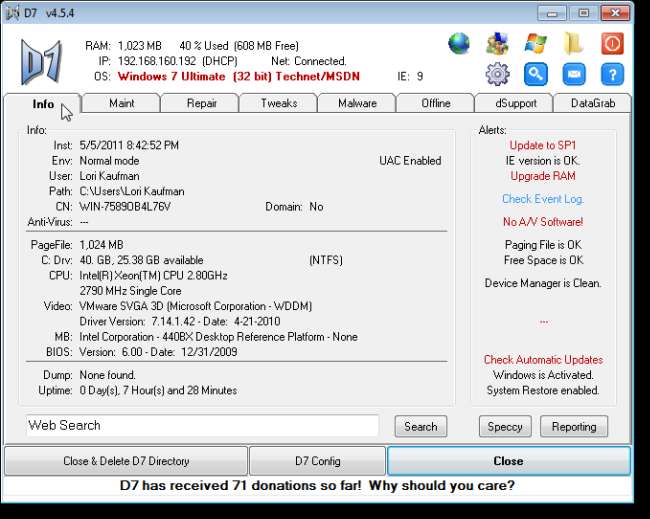Click the IP address 192.168.160.192
Image resolution: width=650 pixels, height=519 pixels.
point(157,61)
